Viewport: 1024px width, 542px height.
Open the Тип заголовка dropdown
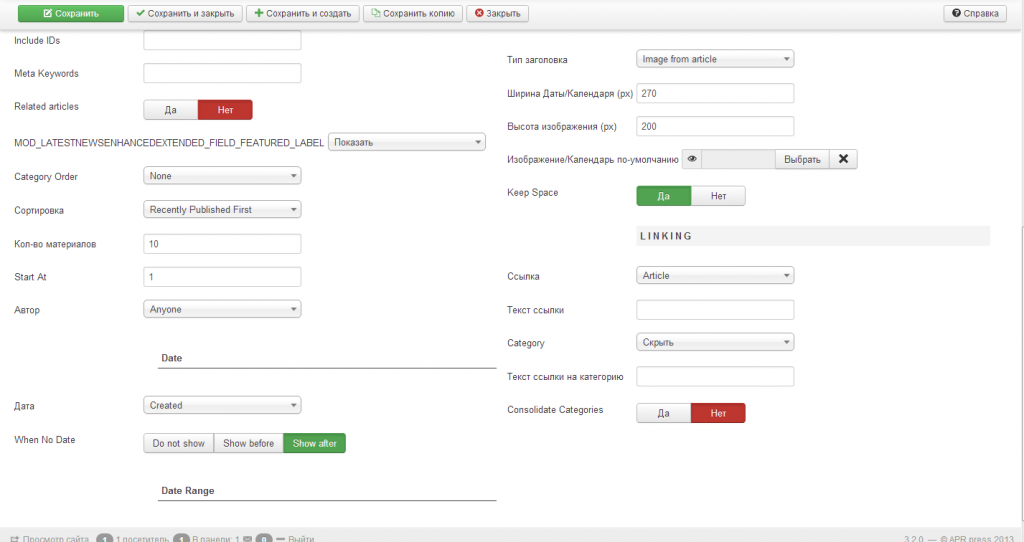(x=715, y=59)
